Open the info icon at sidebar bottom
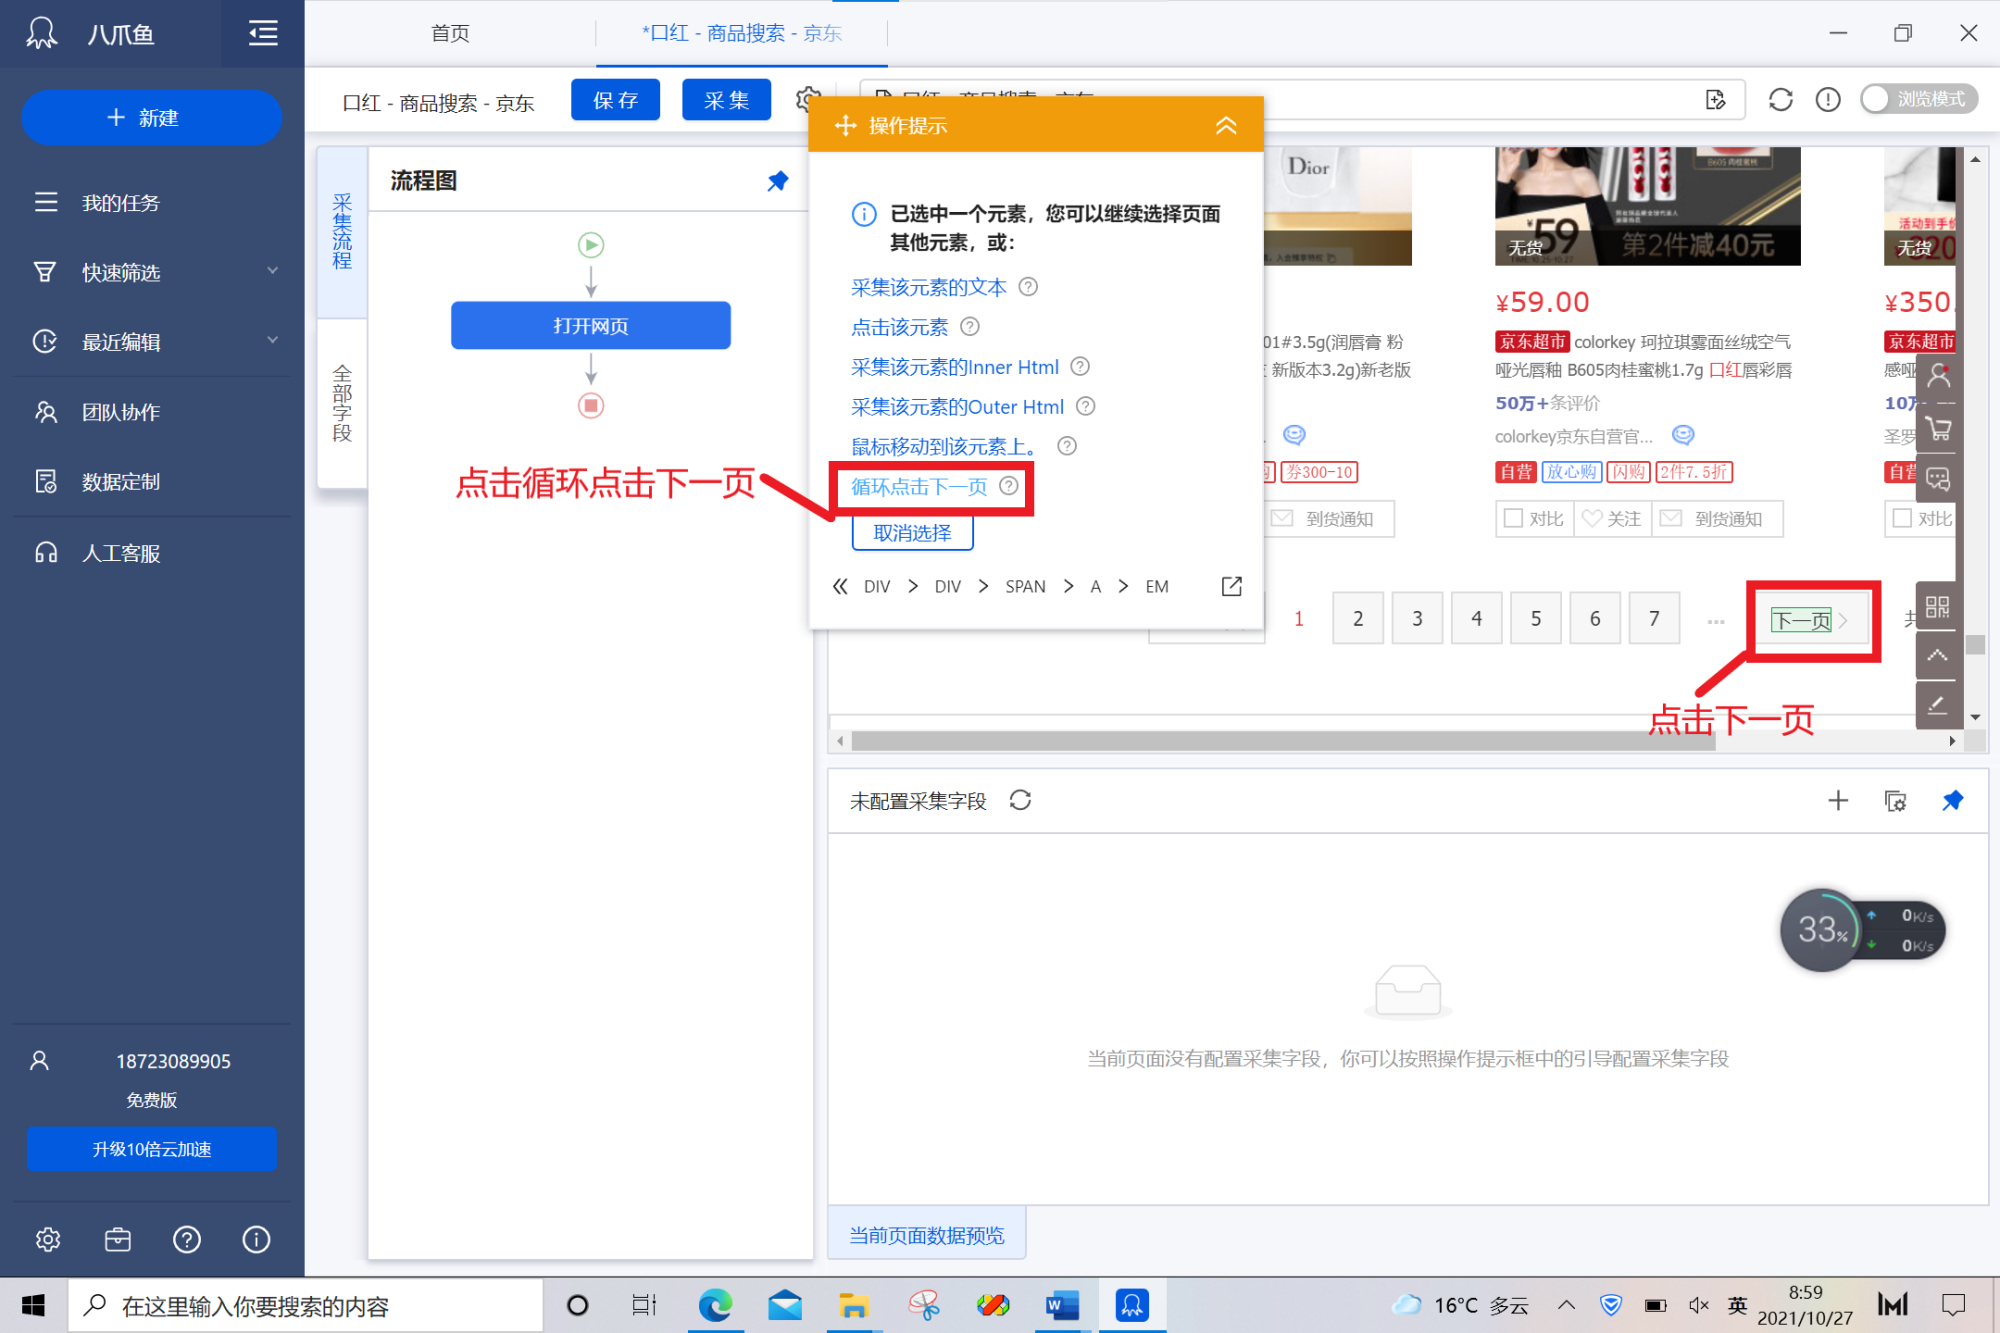The width and height of the screenshot is (2000, 1333). (x=256, y=1240)
